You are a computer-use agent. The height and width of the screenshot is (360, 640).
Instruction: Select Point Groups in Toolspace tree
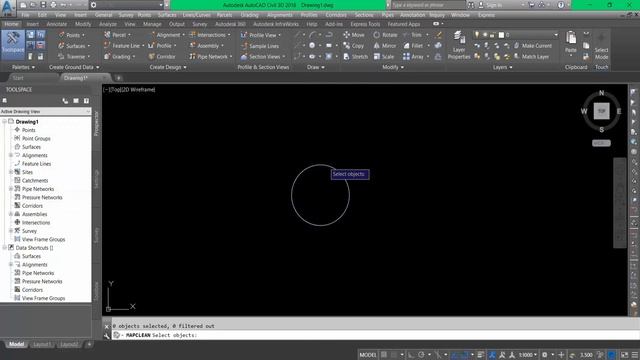click(36, 139)
